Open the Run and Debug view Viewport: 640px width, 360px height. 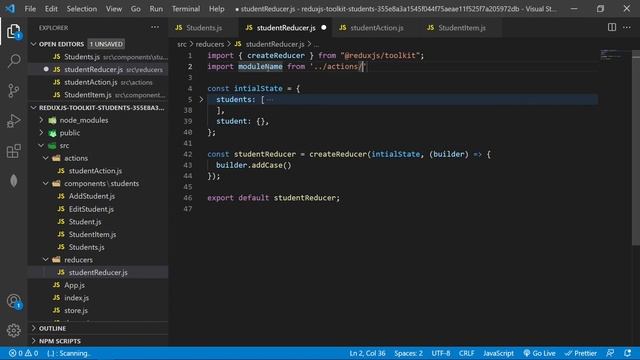(13, 121)
